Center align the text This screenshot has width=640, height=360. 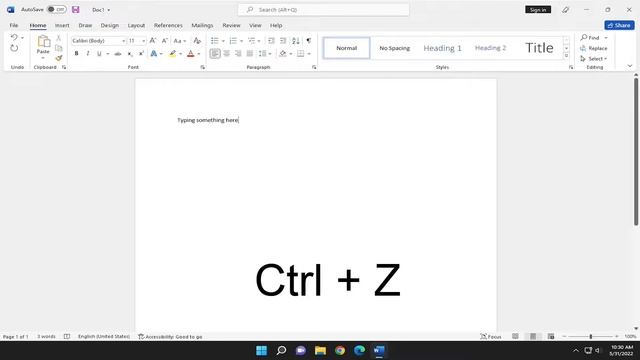227,53
